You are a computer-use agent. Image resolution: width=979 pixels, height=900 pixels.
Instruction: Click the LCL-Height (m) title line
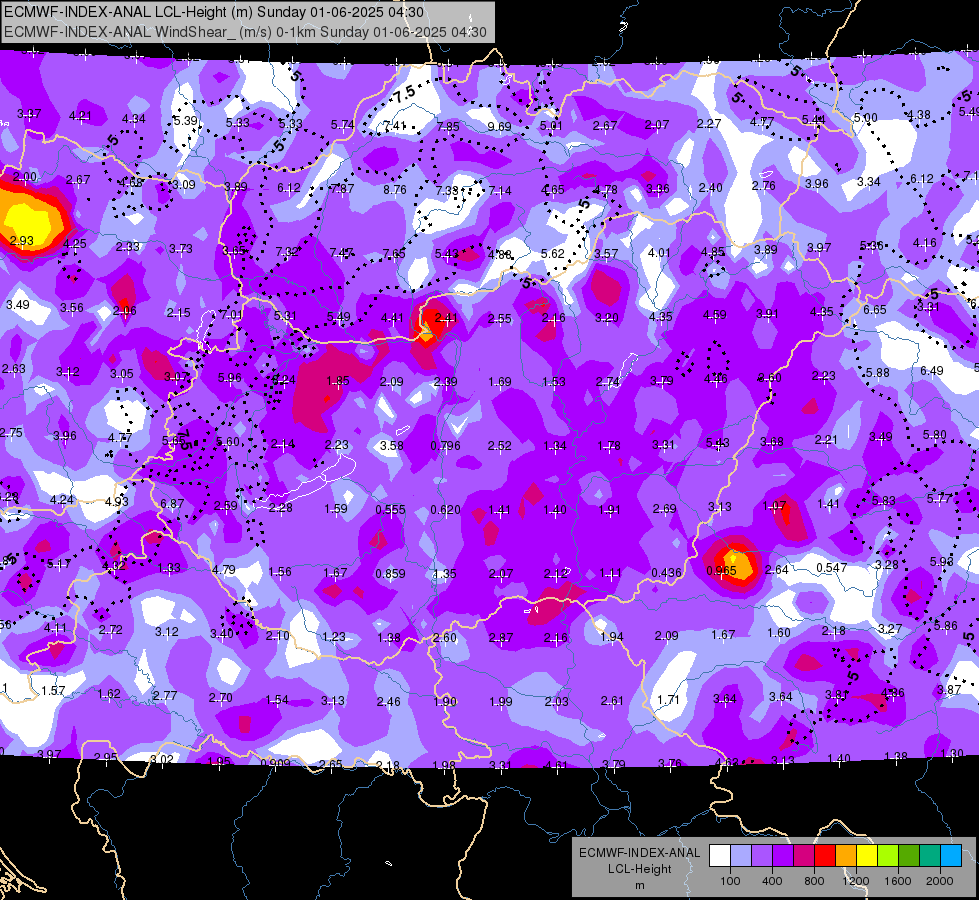tap(214, 12)
